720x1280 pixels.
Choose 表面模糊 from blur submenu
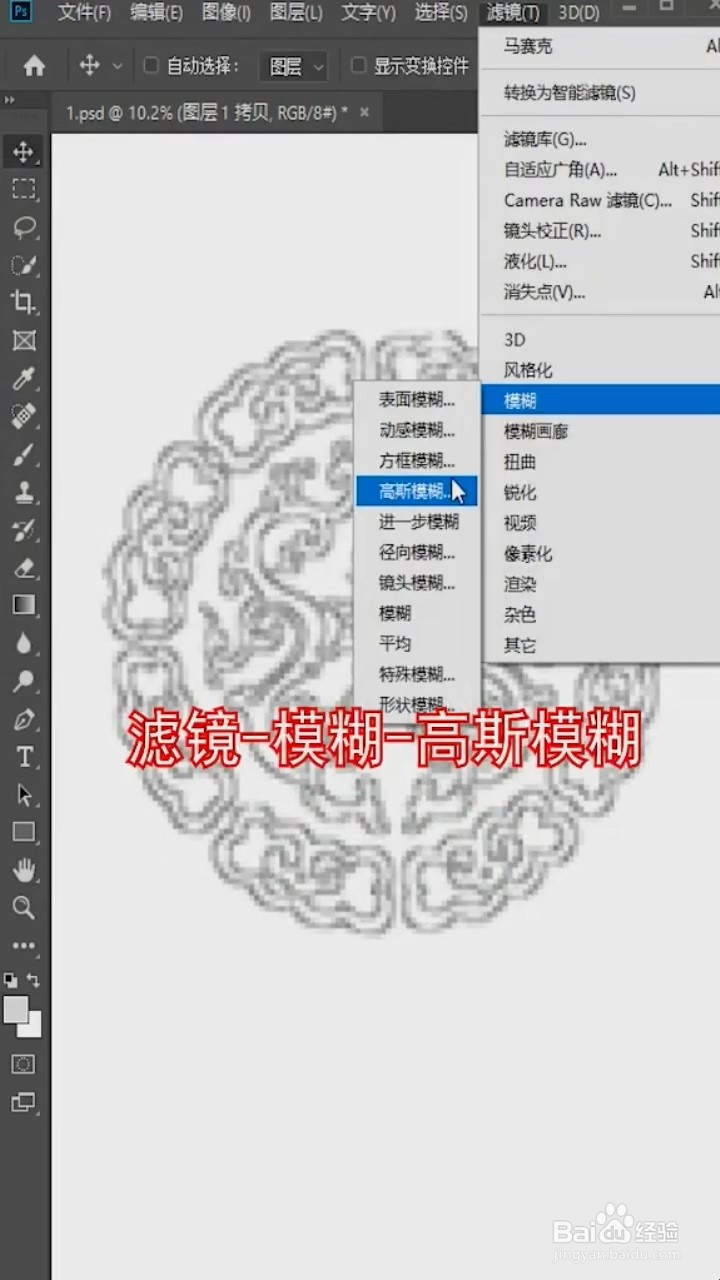[417, 400]
